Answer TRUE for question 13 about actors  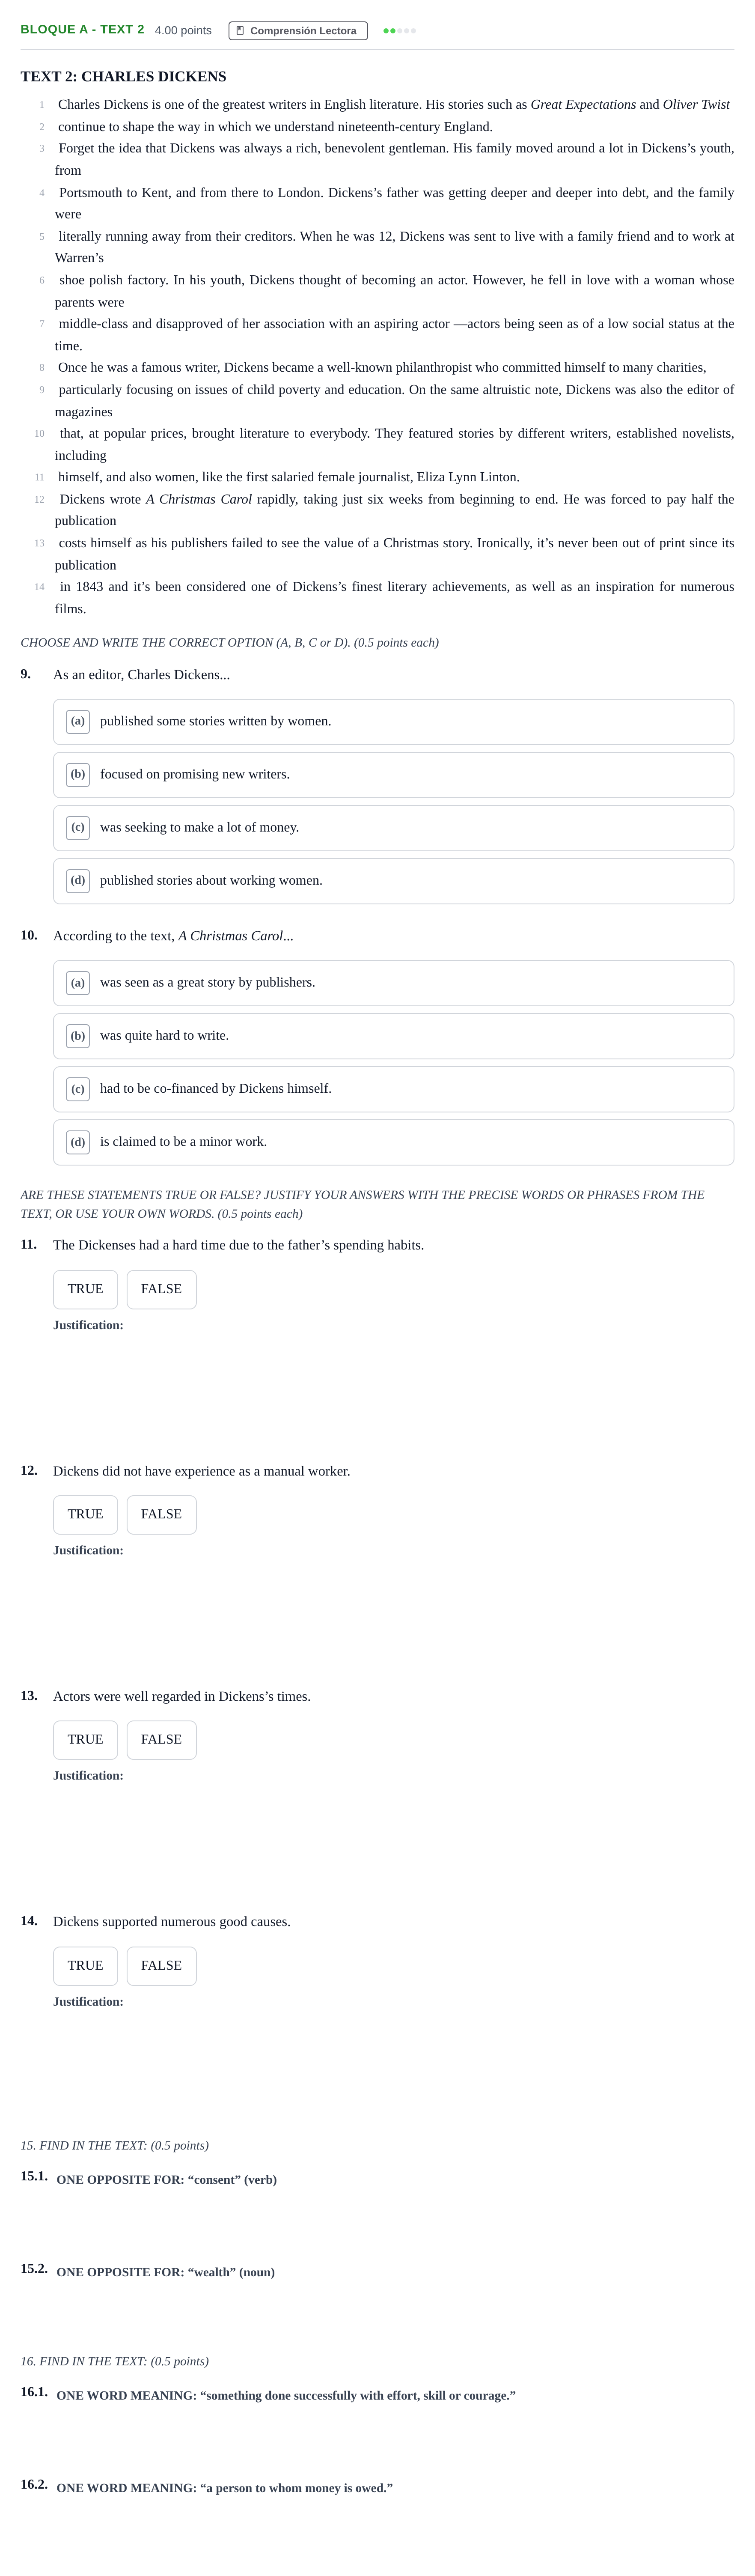(85, 1739)
